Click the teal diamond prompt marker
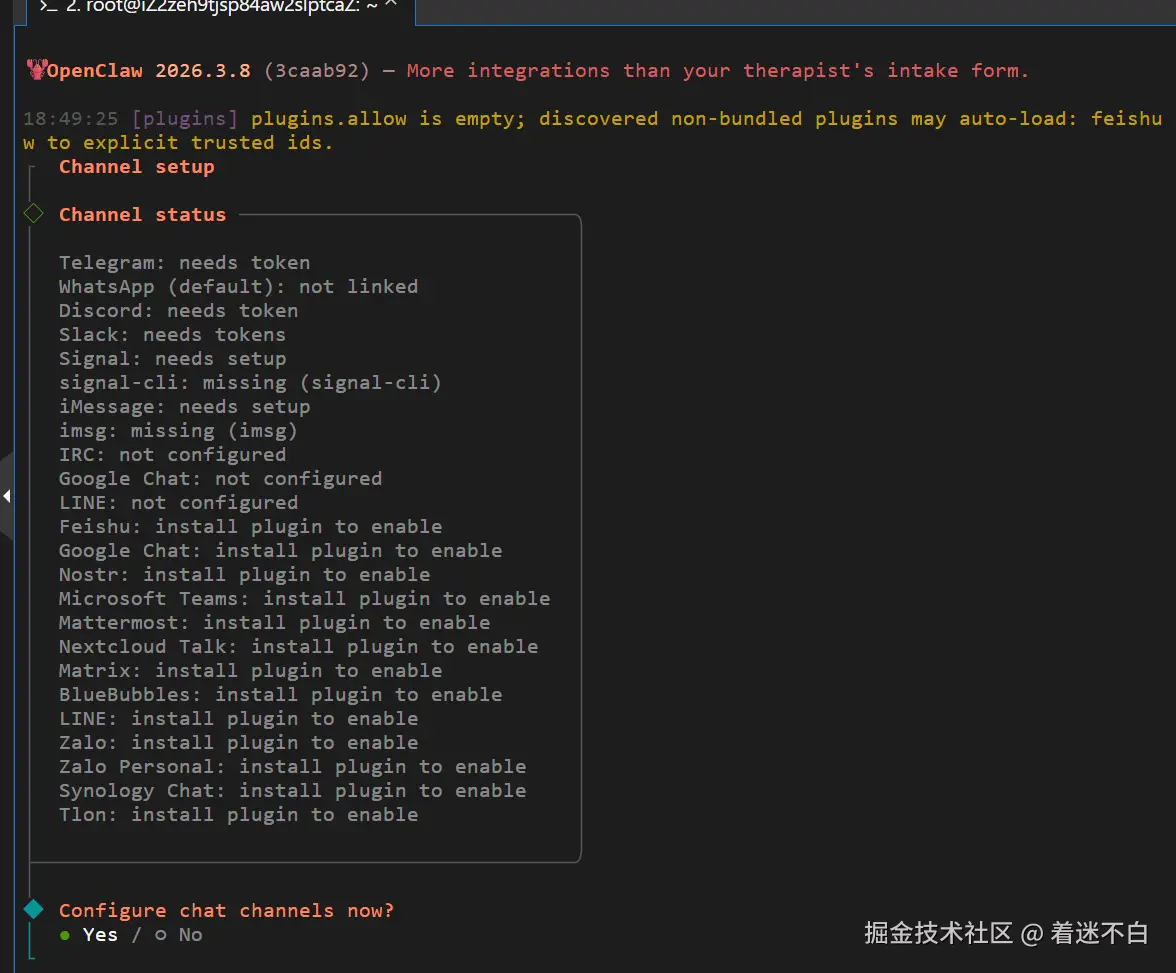 pyautogui.click(x=33, y=909)
